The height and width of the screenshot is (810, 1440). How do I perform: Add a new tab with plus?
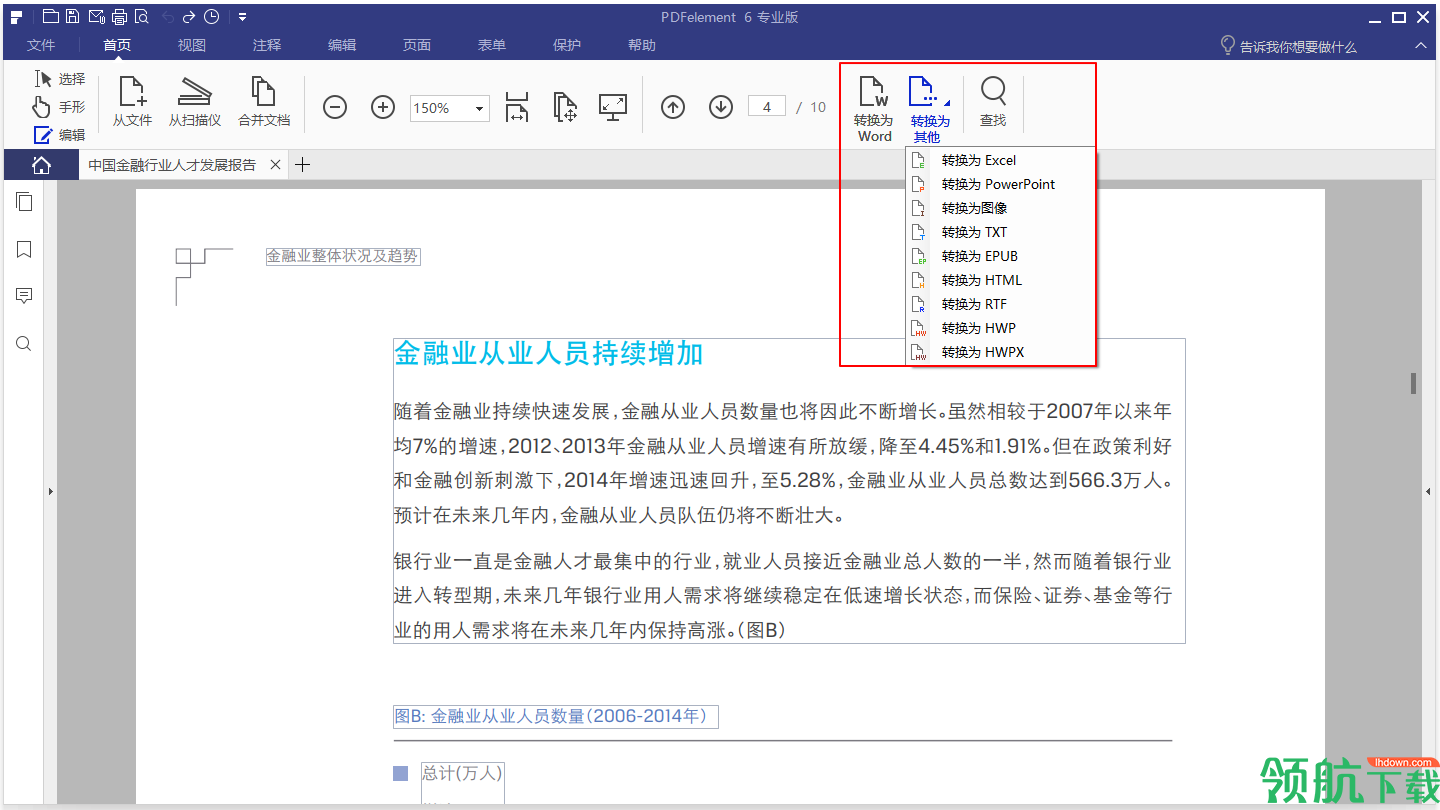coord(302,165)
